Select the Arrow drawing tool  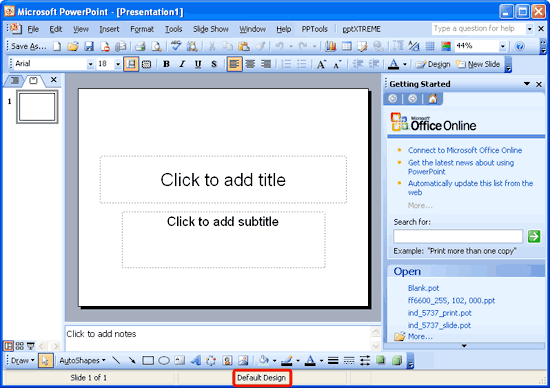click(x=132, y=360)
